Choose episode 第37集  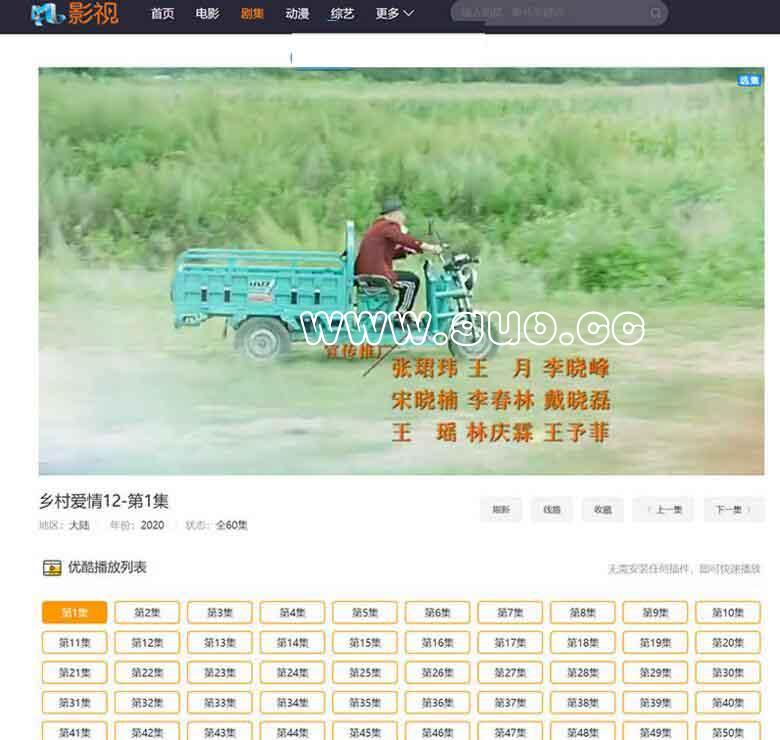click(x=510, y=703)
